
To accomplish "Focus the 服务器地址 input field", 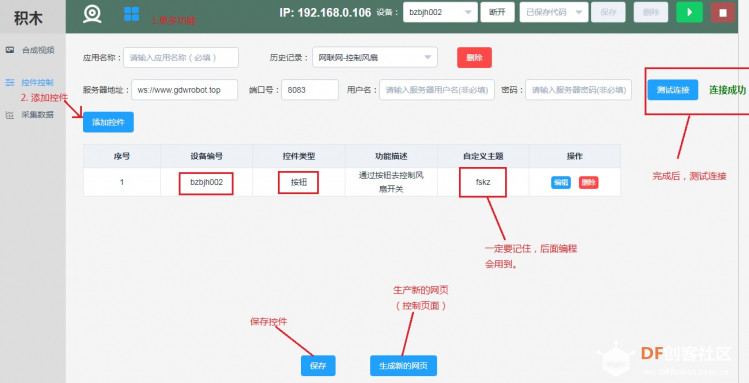I will pyautogui.click(x=184, y=90).
